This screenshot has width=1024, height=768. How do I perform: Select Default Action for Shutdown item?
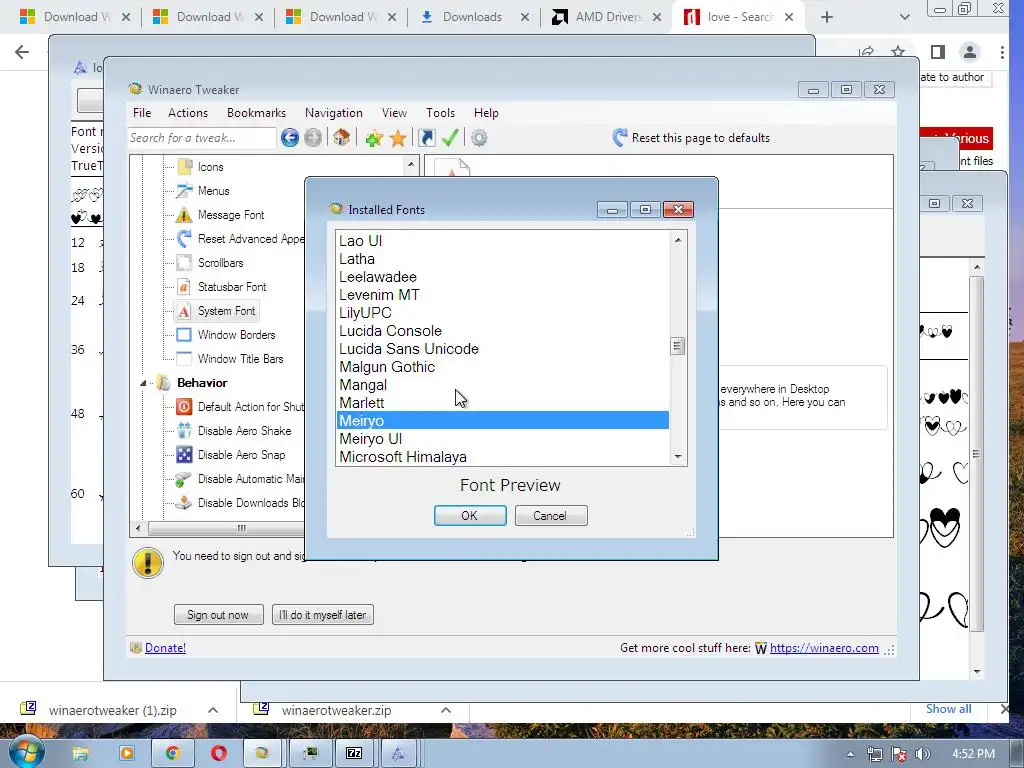tap(251, 407)
